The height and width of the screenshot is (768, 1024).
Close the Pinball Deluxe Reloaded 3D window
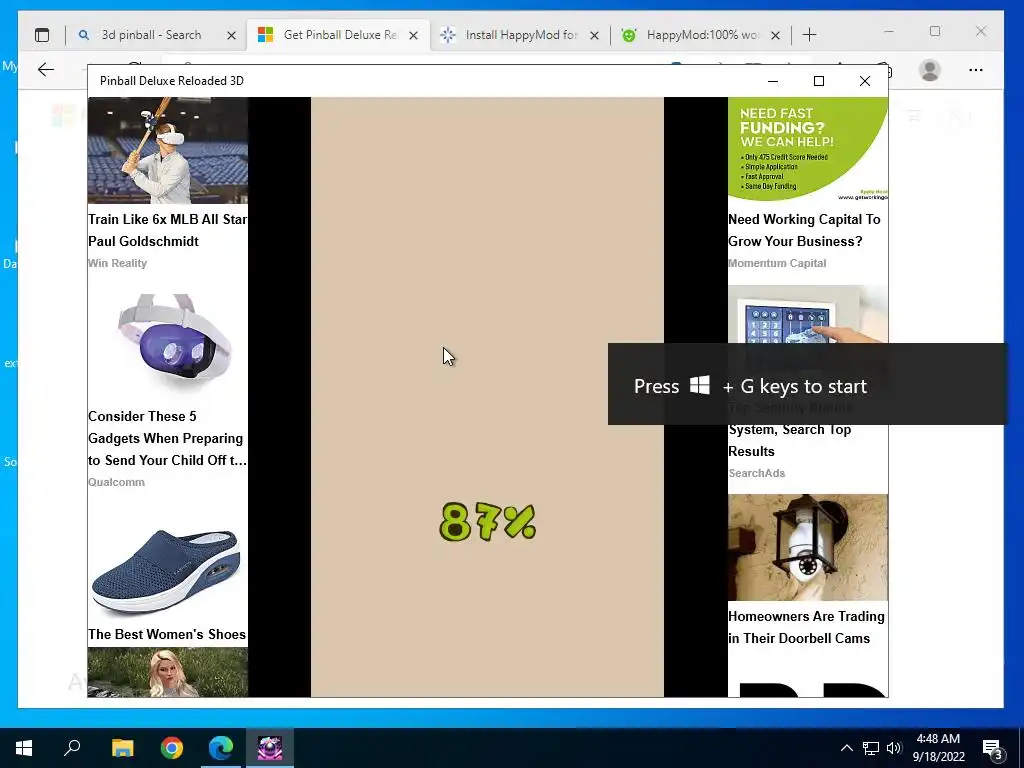[x=865, y=81]
